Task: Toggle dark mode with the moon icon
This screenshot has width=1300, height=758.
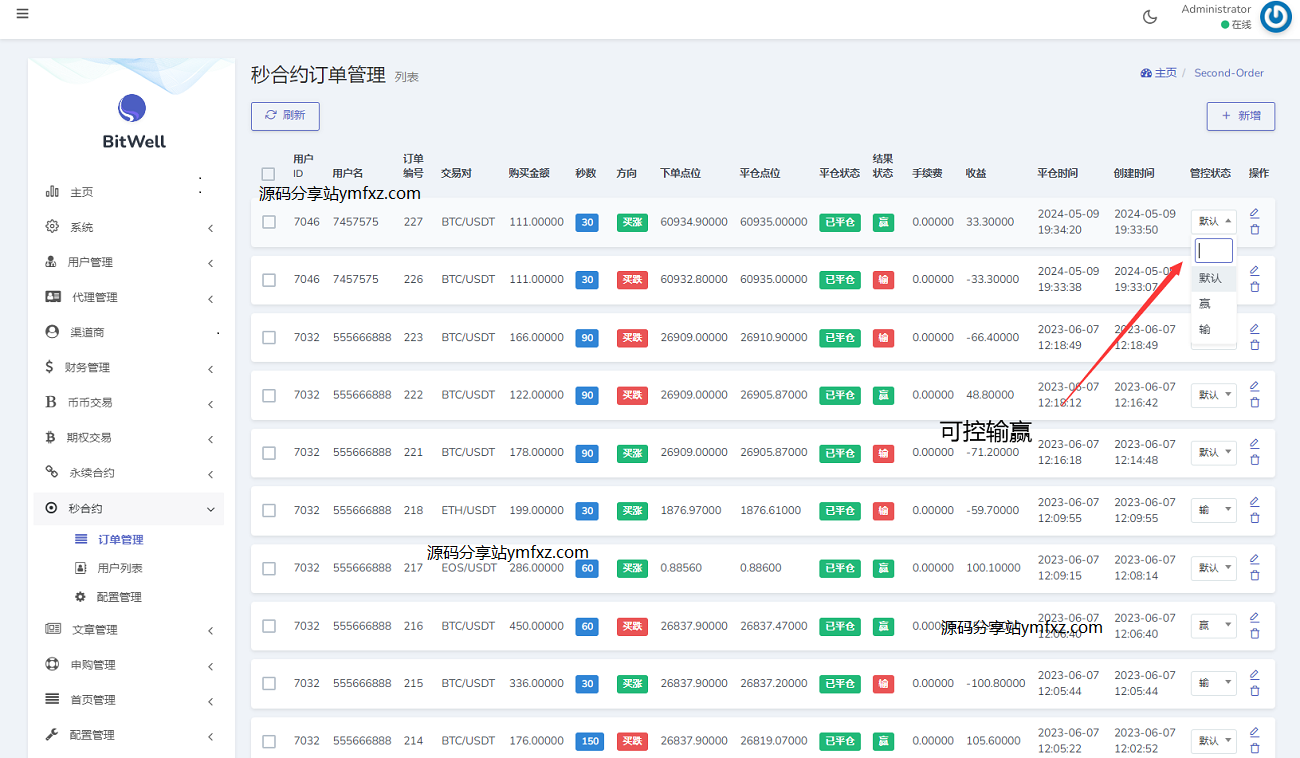Action: tap(1150, 17)
